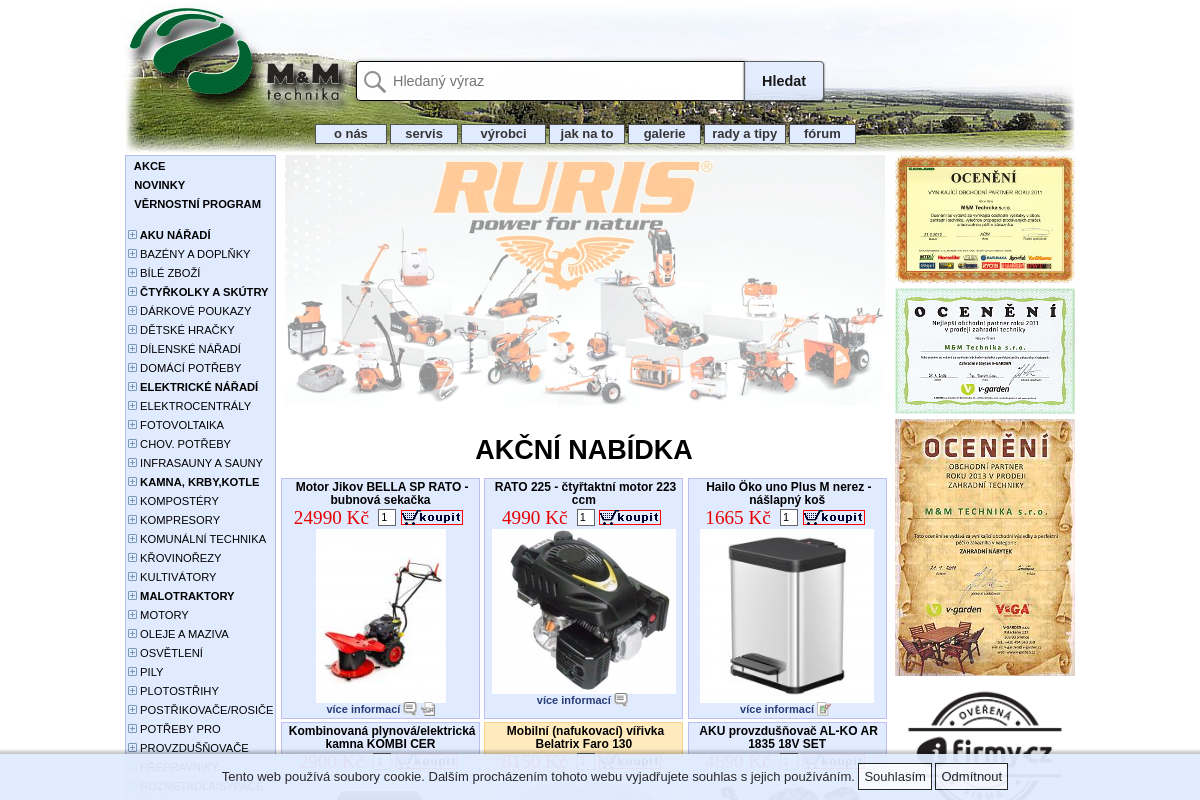Open the yellow OCENĚNÍ 2011 certificate
The image size is (1200, 800).
pos(985,219)
